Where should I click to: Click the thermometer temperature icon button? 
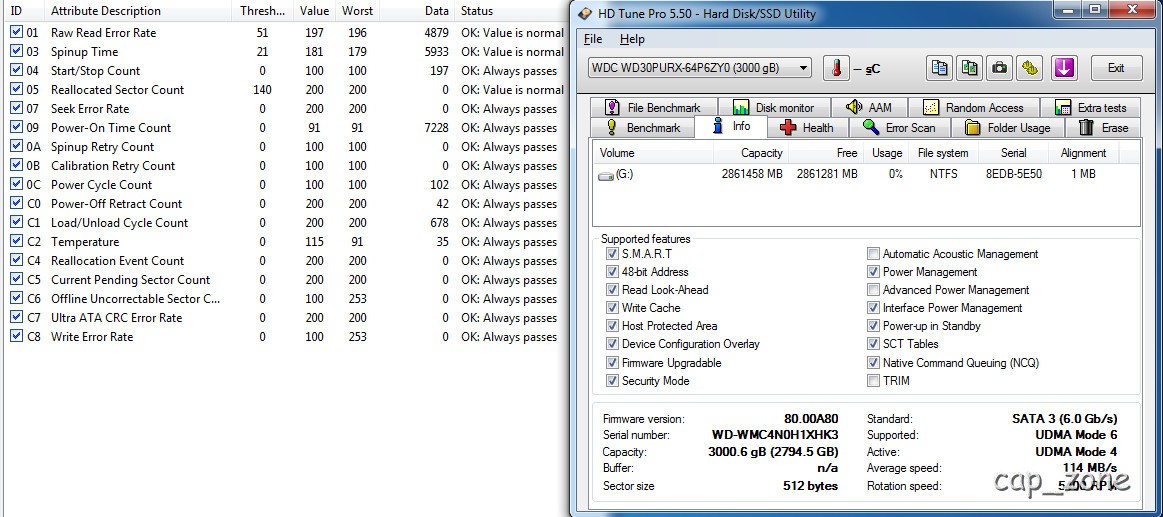(837, 68)
